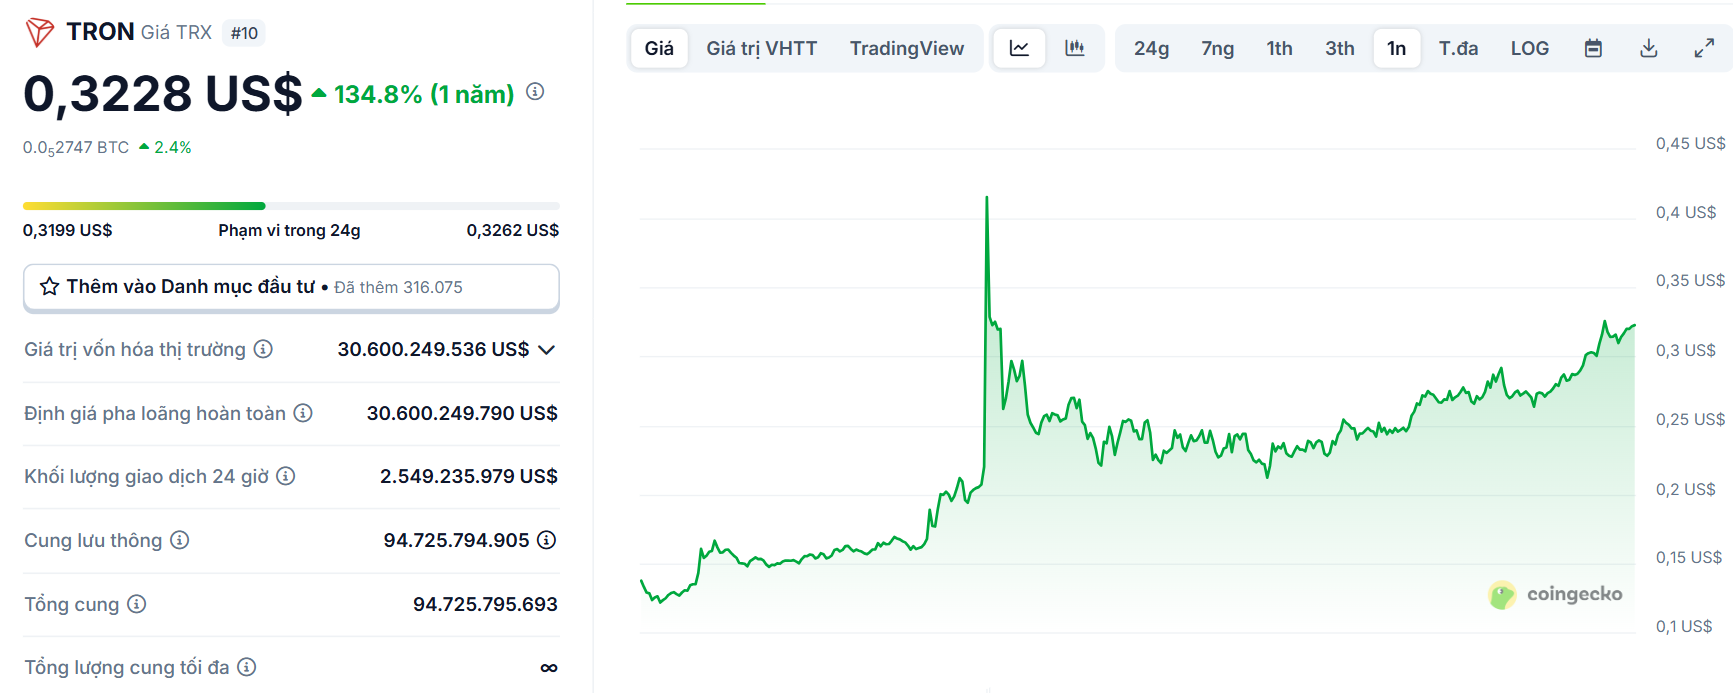This screenshot has width=1733, height=693.
Task: Select the Giá chart tab
Action: coord(659,48)
